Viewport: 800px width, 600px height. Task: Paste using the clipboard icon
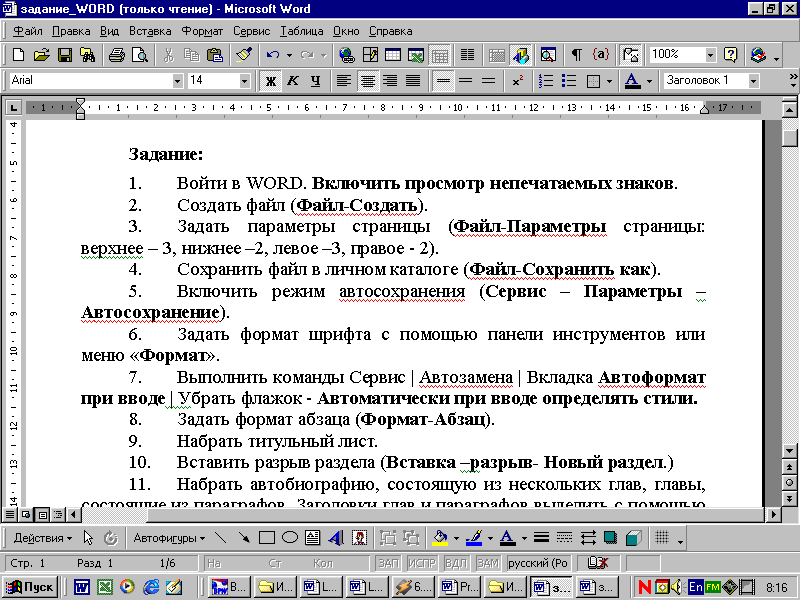coord(215,55)
